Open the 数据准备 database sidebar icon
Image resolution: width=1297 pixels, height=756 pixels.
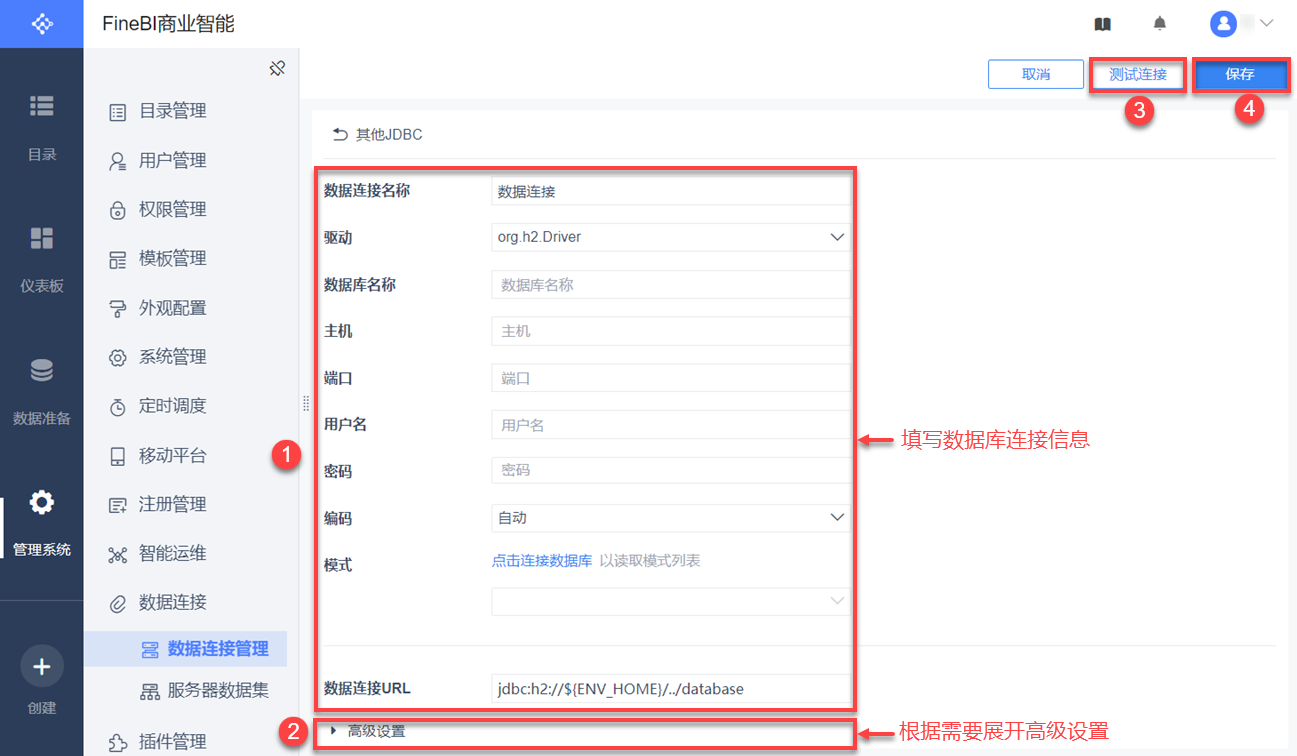click(x=41, y=371)
